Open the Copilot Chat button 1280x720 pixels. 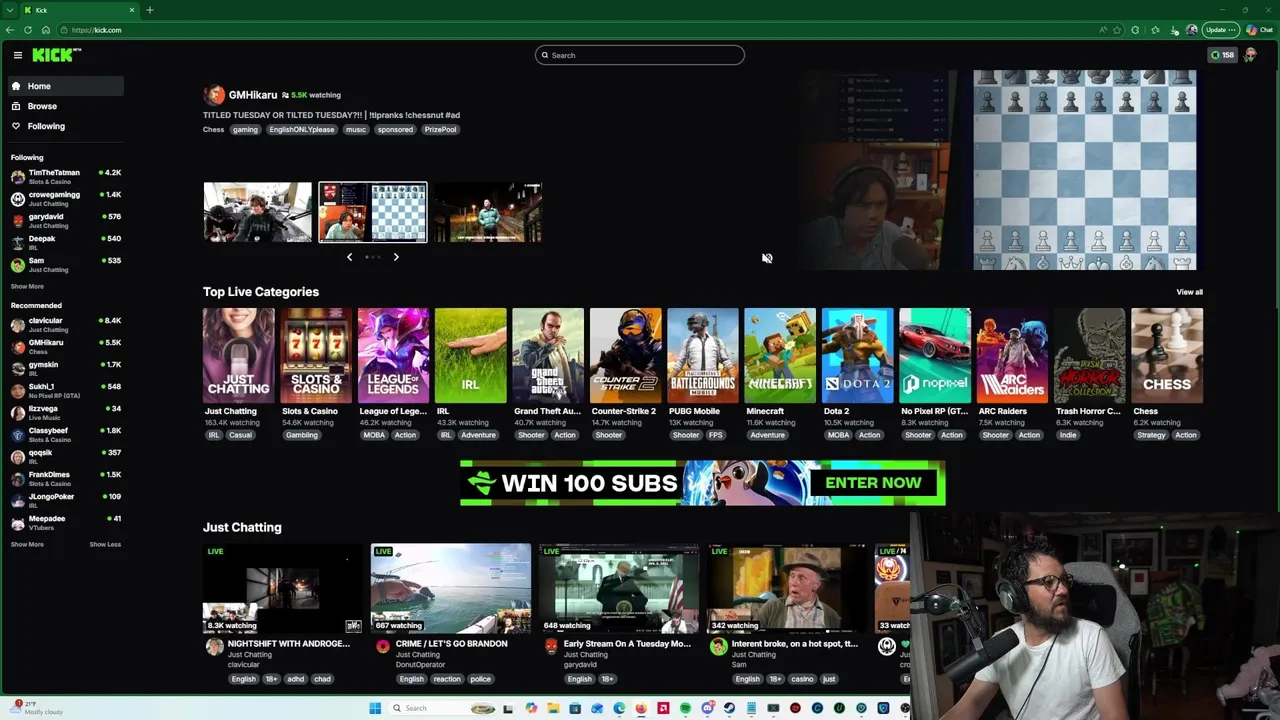pyautogui.click(x=1259, y=30)
